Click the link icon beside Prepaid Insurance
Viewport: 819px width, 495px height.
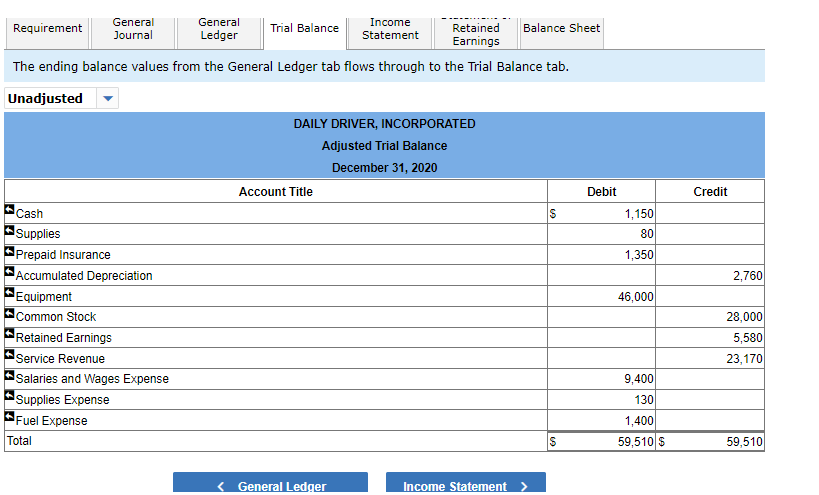(9, 251)
